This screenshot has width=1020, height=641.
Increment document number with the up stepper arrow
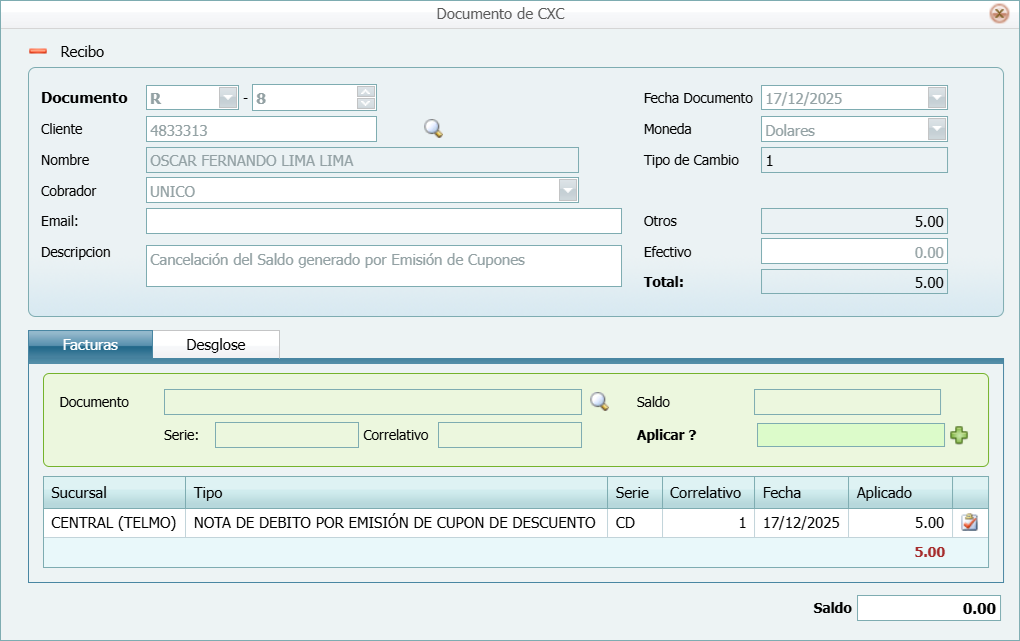[x=368, y=91]
